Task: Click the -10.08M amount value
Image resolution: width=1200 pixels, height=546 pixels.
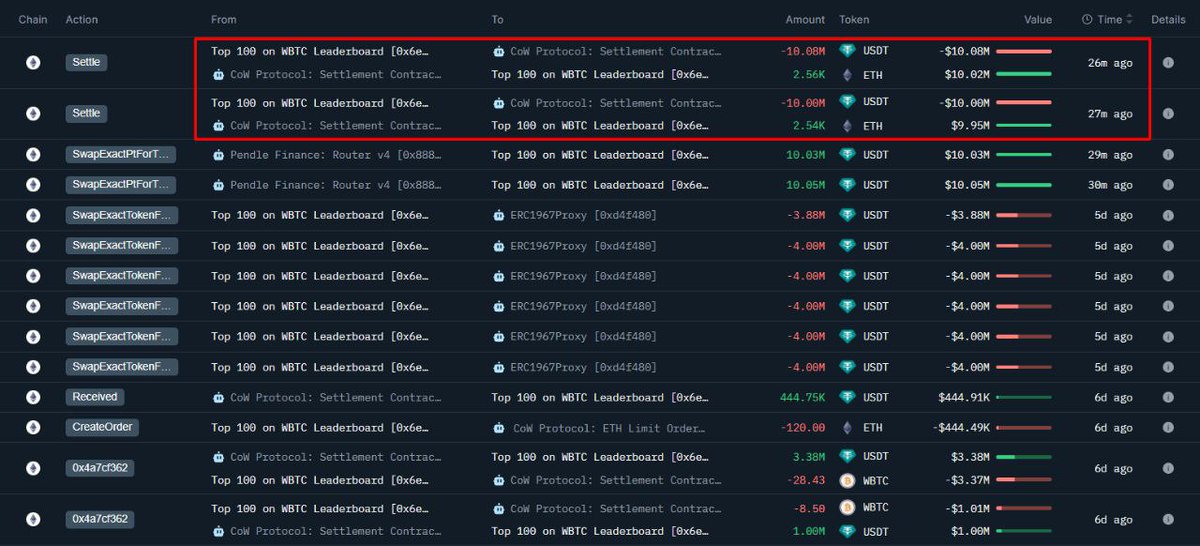Action: [803, 51]
